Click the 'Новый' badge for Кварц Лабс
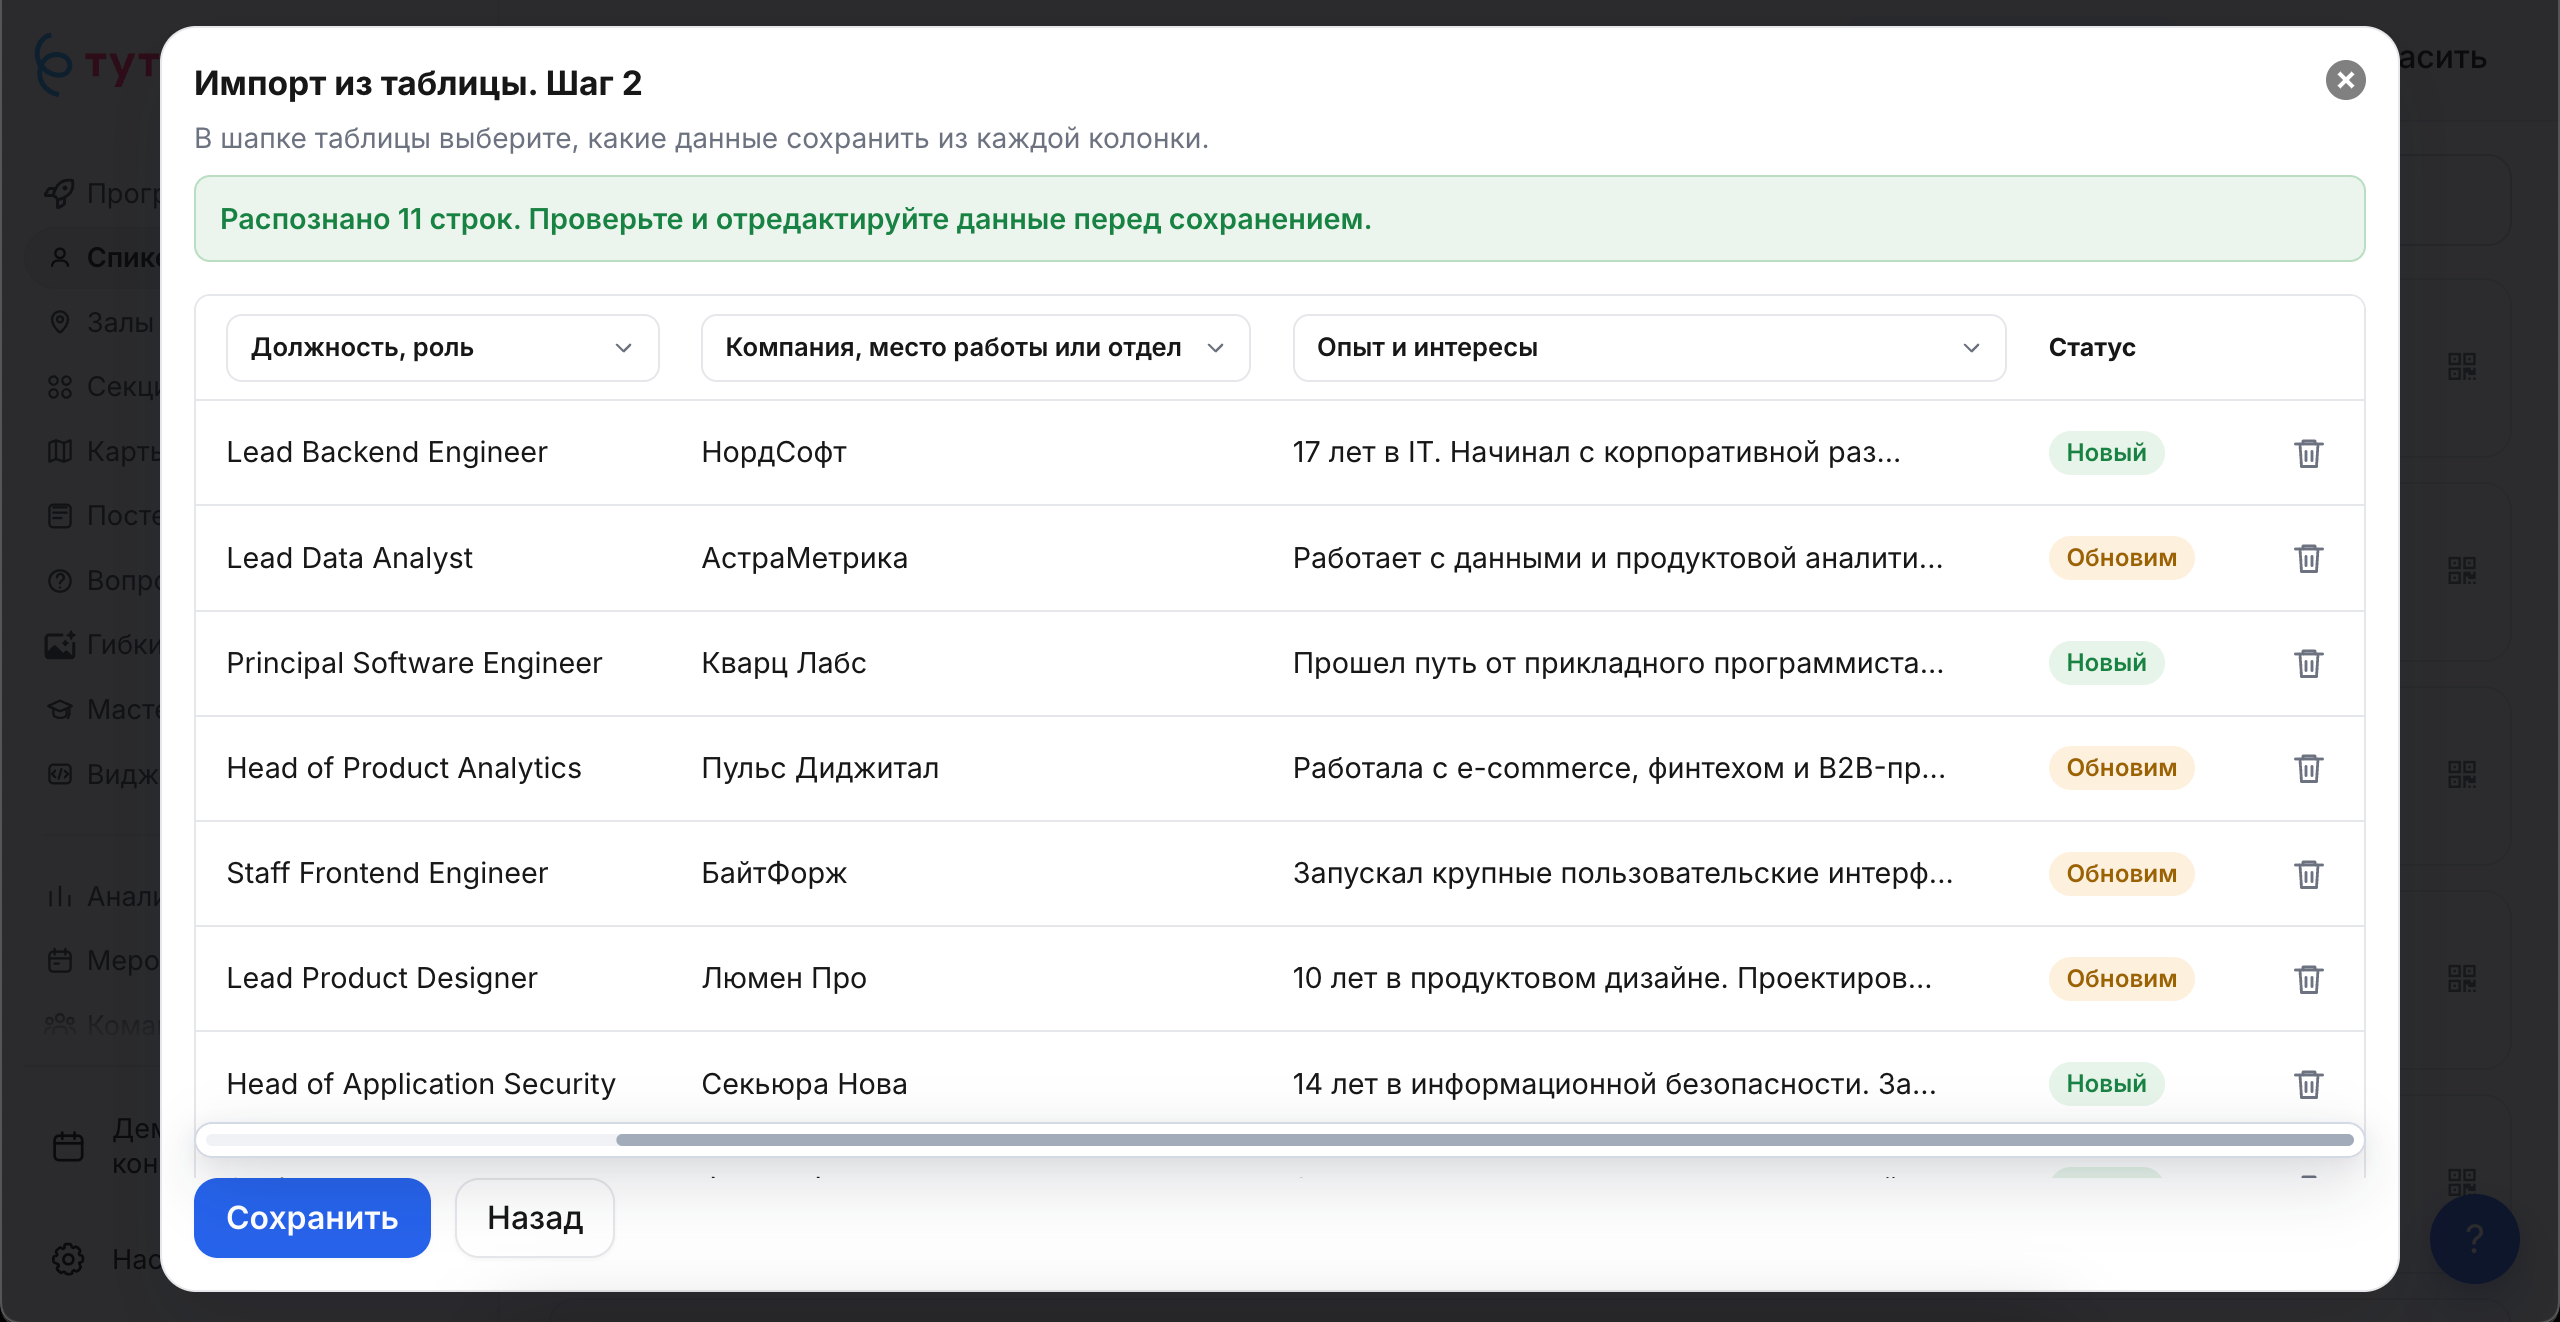Image resolution: width=2560 pixels, height=1322 pixels. click(2106, 663)
